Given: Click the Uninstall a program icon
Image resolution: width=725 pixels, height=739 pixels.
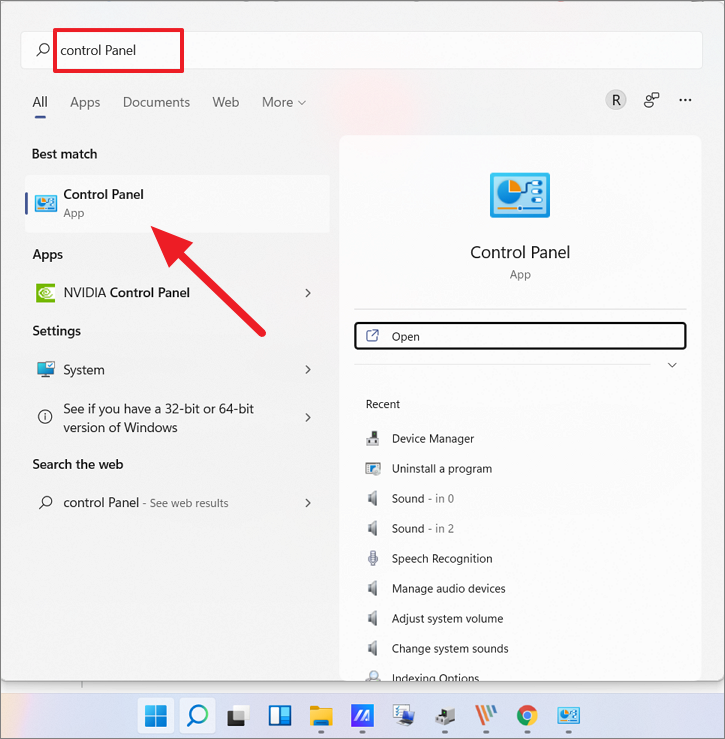Looking at the screenshot, I should pyautogui.click(x=373, y=468).
